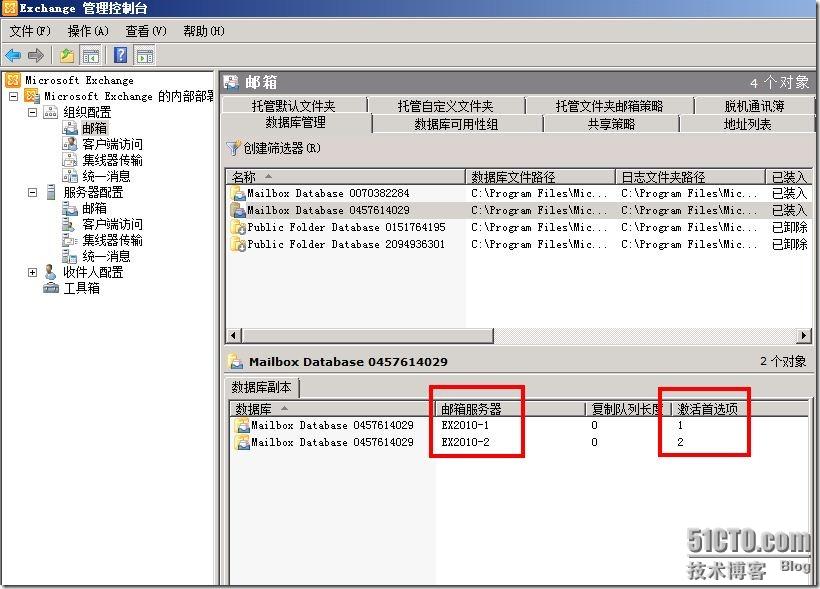Click the 邮箱 result pane header icon

coord(231,82)
